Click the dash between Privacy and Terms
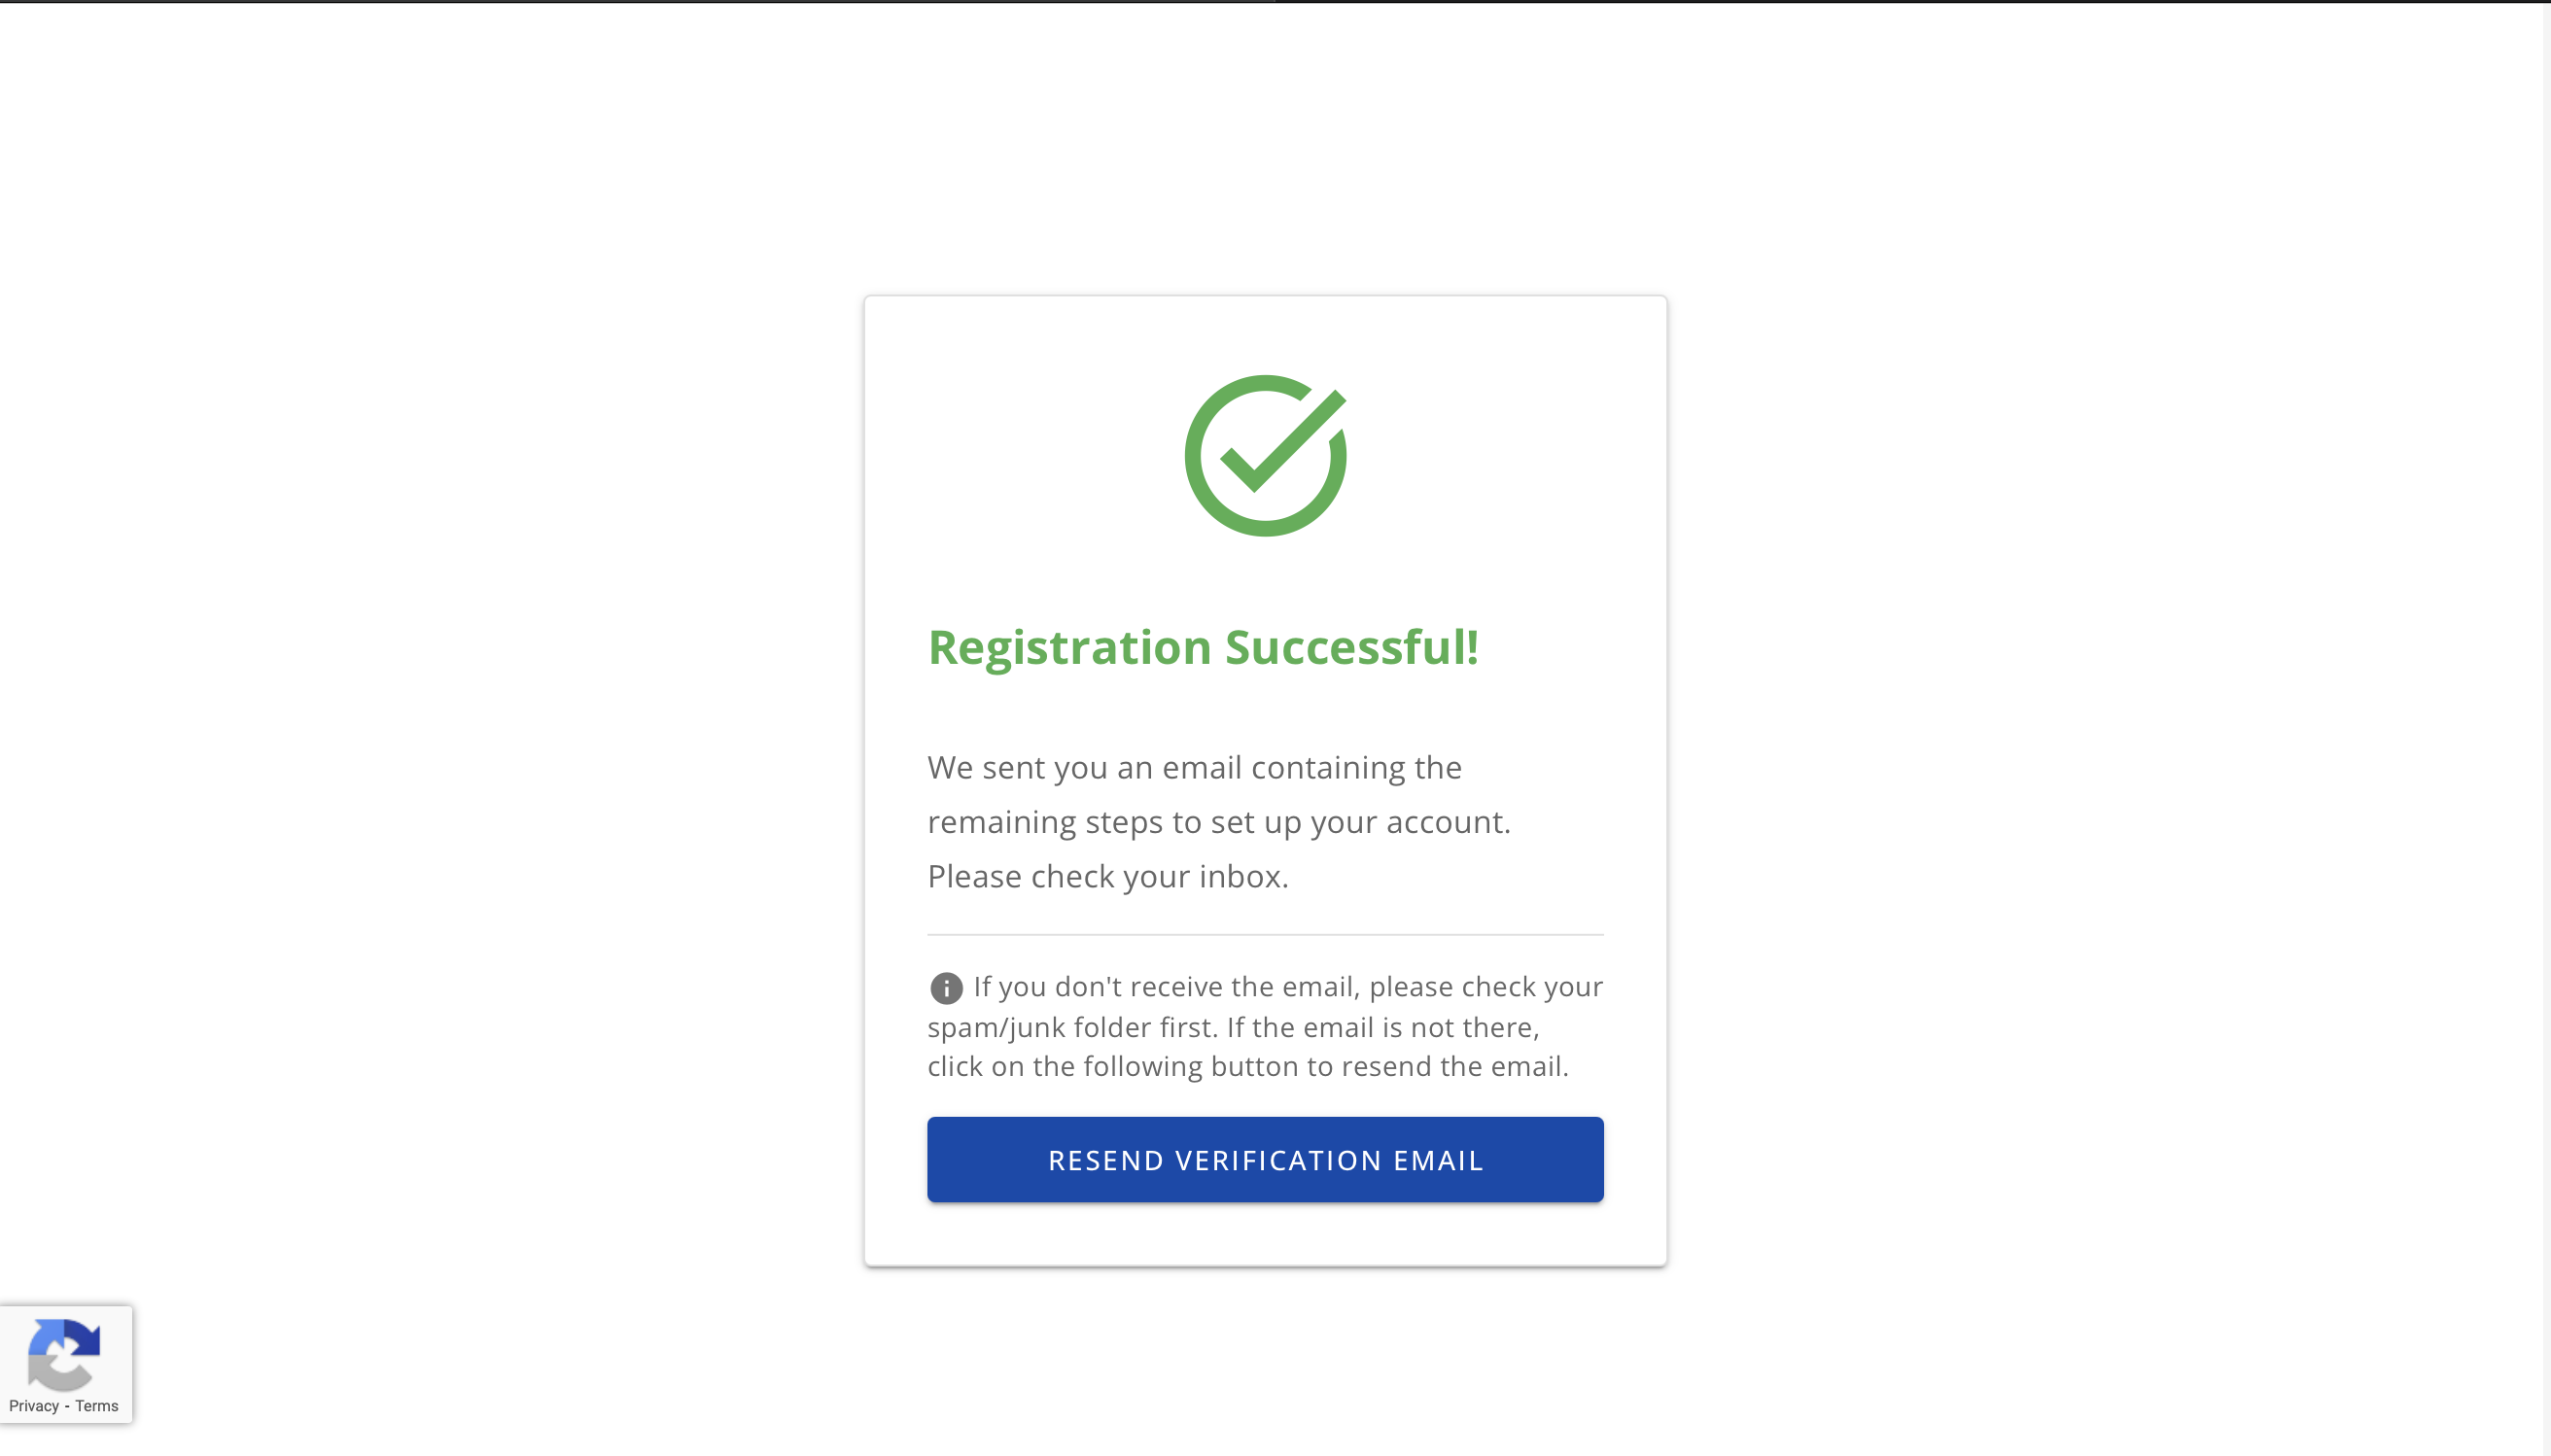This screenshot has height=1456, width=2551. [66, 1405]
